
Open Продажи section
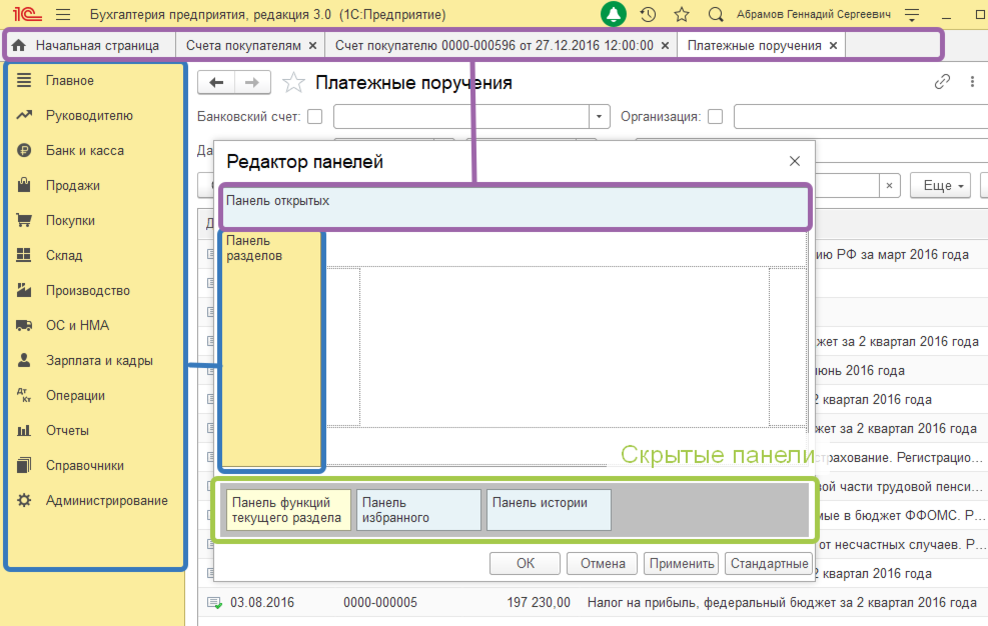(72, 185)
